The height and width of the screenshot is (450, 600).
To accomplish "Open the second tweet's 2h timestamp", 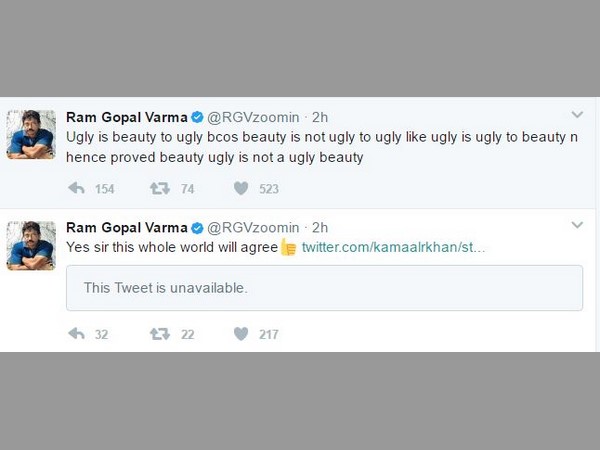I will point(320,226).
